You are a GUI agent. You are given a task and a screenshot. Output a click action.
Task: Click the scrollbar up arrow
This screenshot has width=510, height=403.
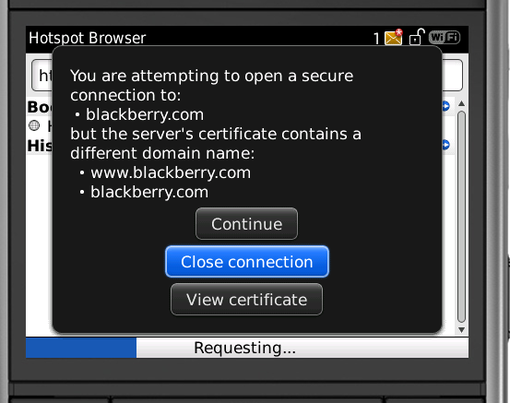[x=461, y=104]
